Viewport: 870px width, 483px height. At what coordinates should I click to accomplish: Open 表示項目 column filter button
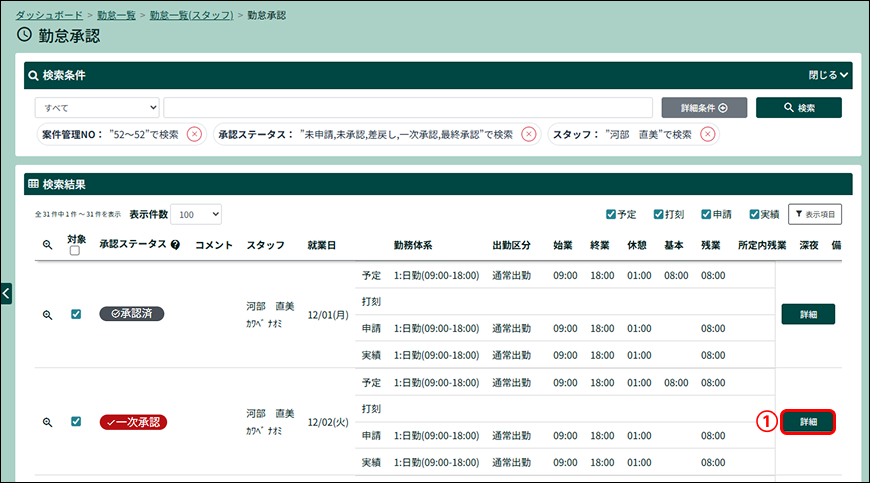point(815,214)
